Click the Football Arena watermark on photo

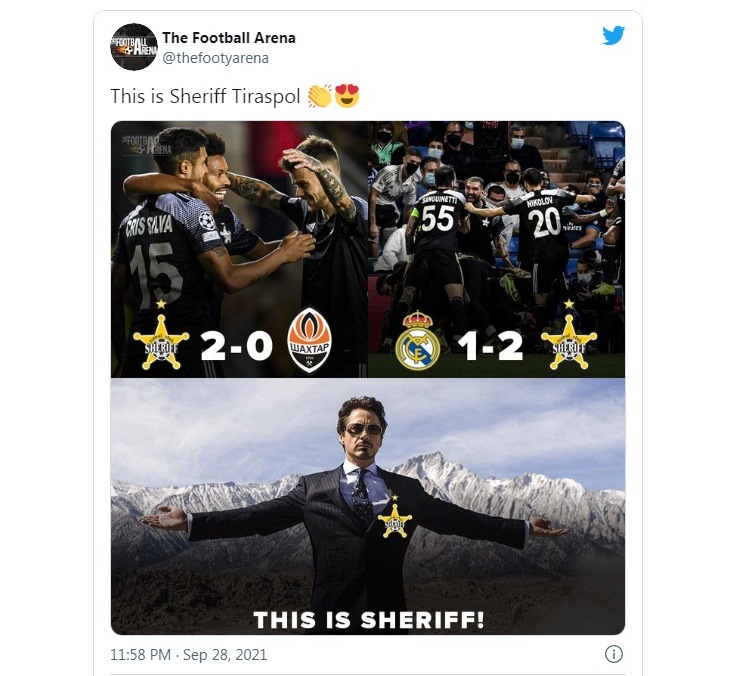147,145
